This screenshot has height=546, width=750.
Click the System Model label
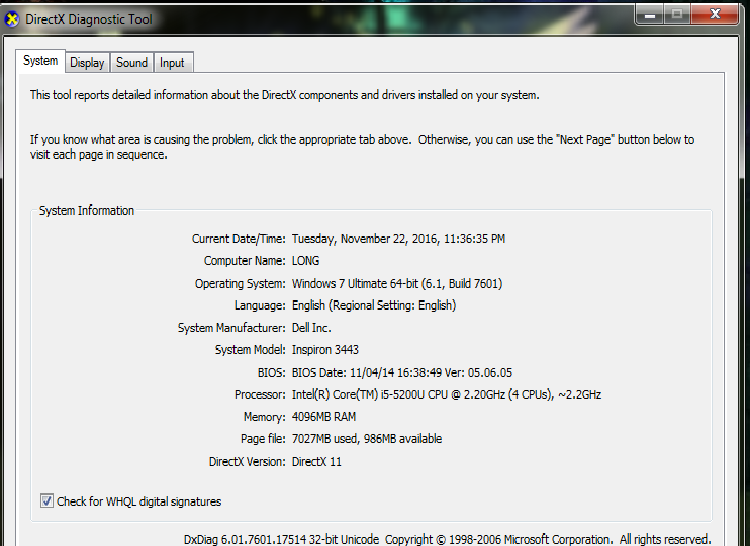click(250, 350)
